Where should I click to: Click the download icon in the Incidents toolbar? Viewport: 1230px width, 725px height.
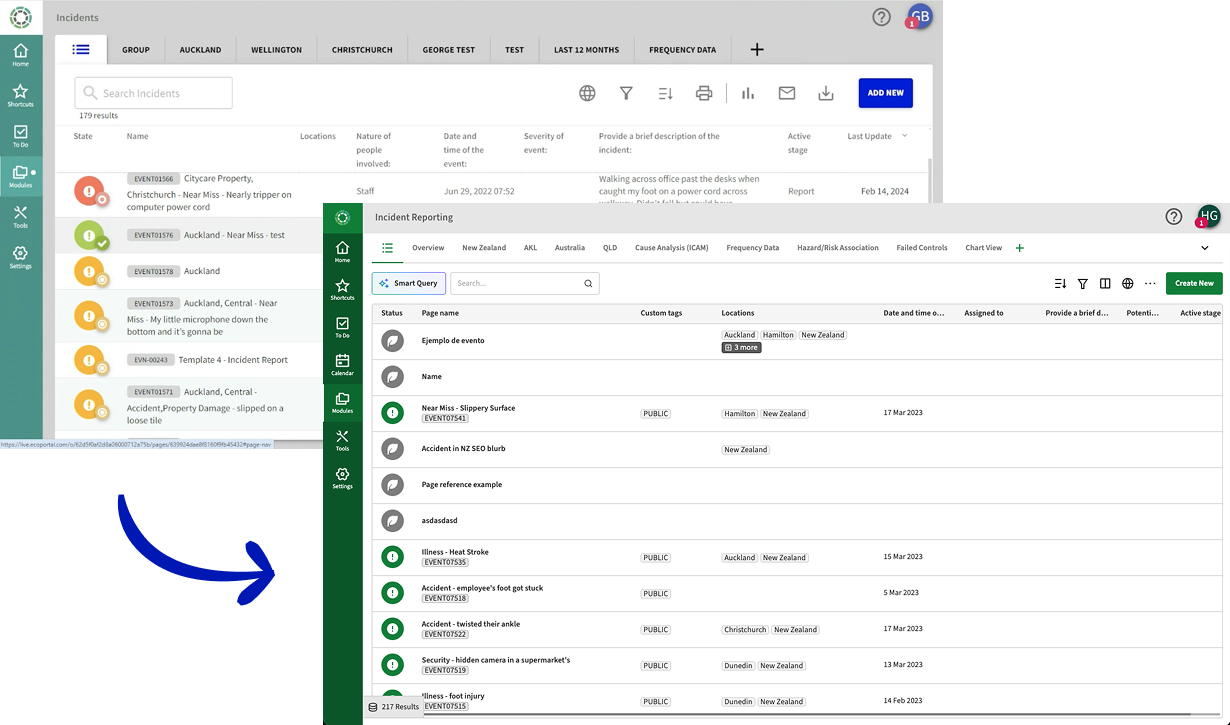[x=826, y=93]
